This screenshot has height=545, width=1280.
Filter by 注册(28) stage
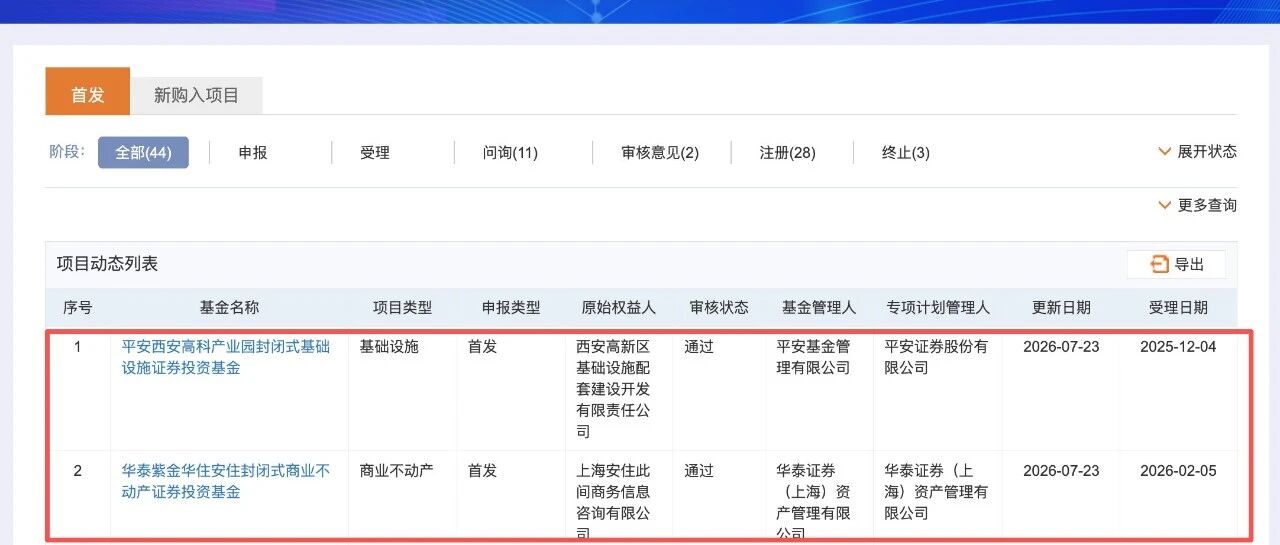(x=787, y=153)
